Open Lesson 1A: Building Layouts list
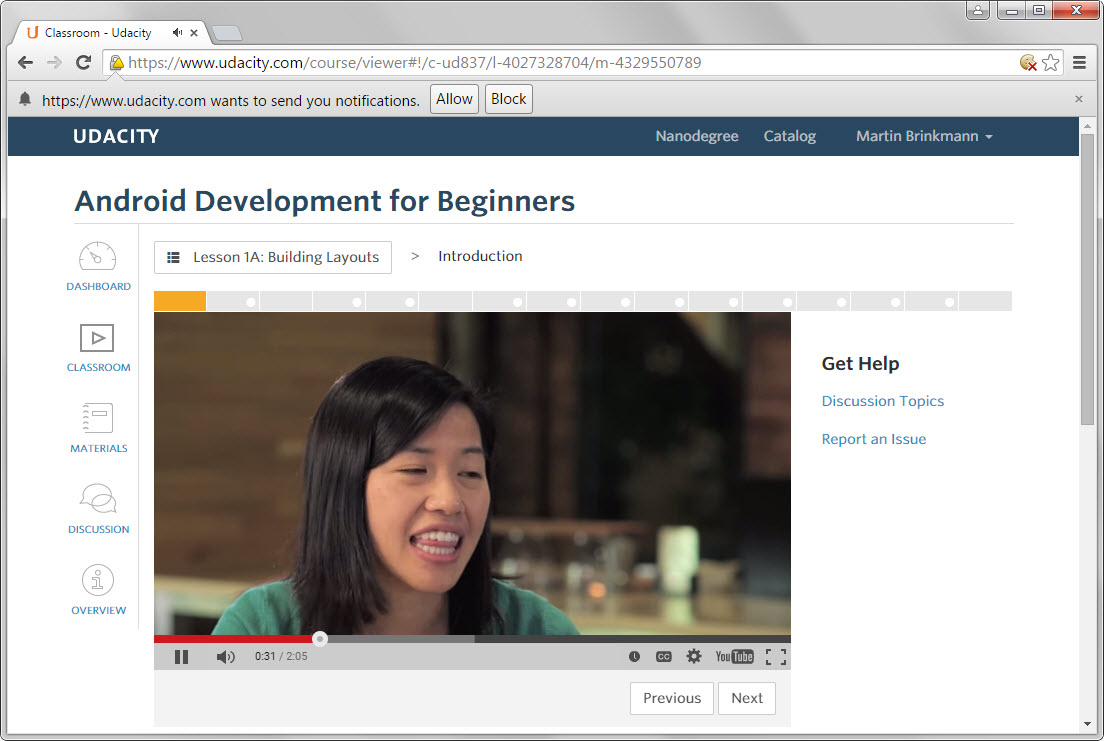 point(272,257)
